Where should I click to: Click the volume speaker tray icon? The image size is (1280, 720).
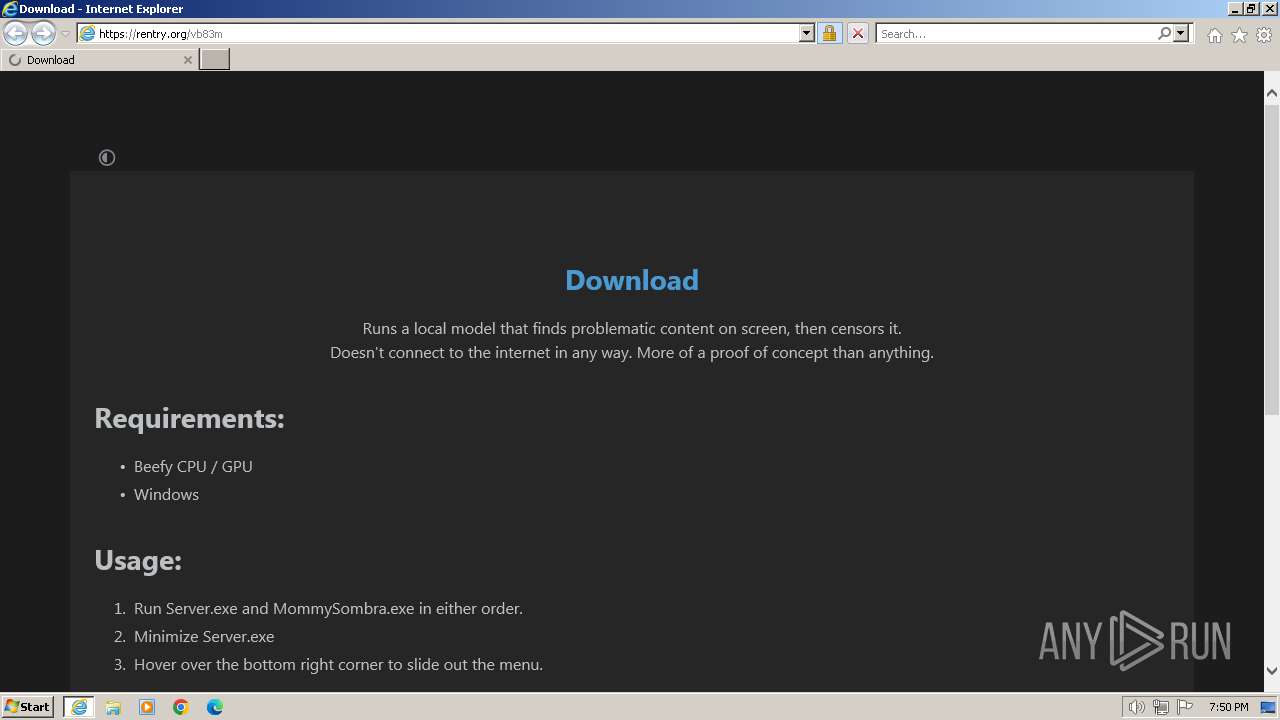1137,707
